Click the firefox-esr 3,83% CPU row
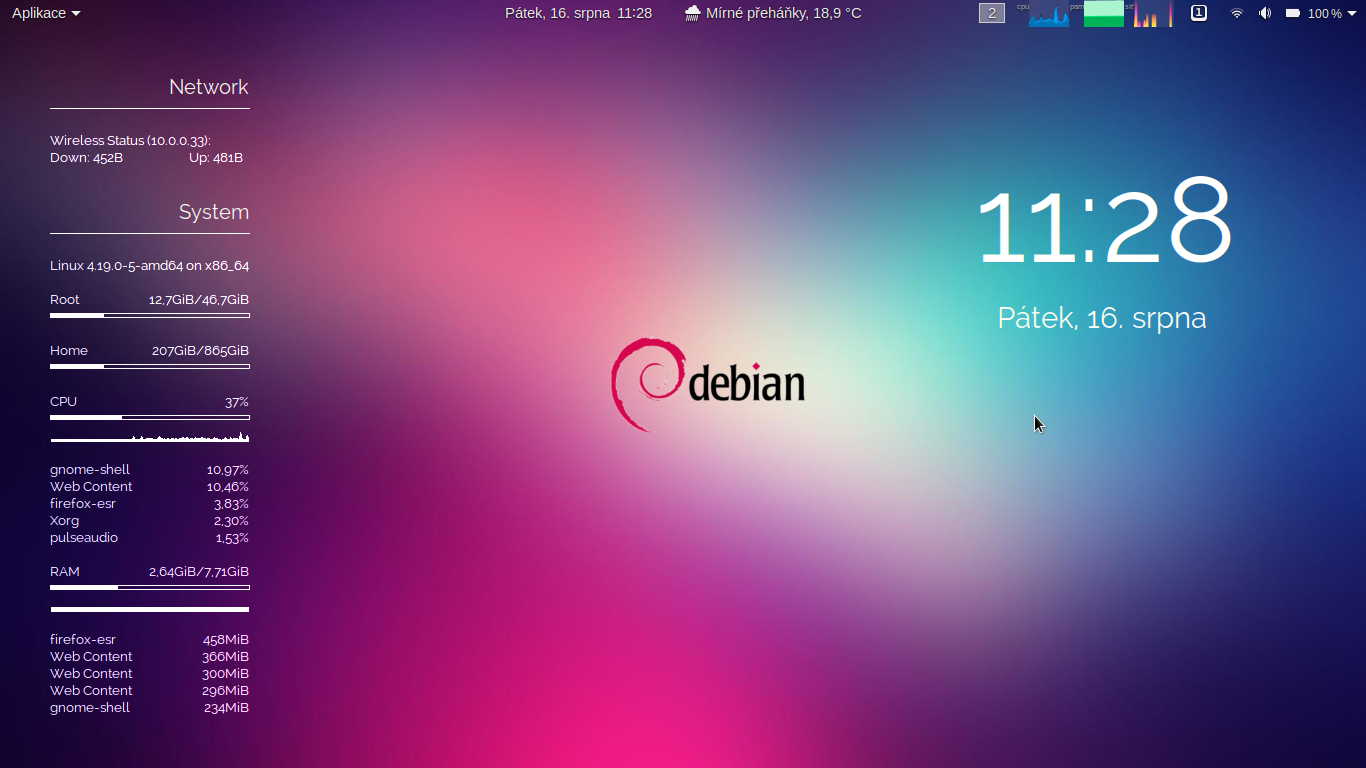Viewport: 1366px width, 768px height. click(150, 504)
